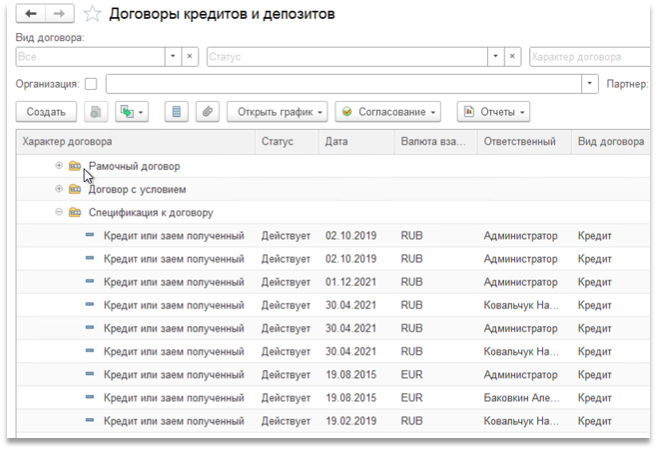Image resolution: width=657 pixels, height=451 pixels.
Task: Open the create-based-on icon dropdown
Action: point(132,112)
